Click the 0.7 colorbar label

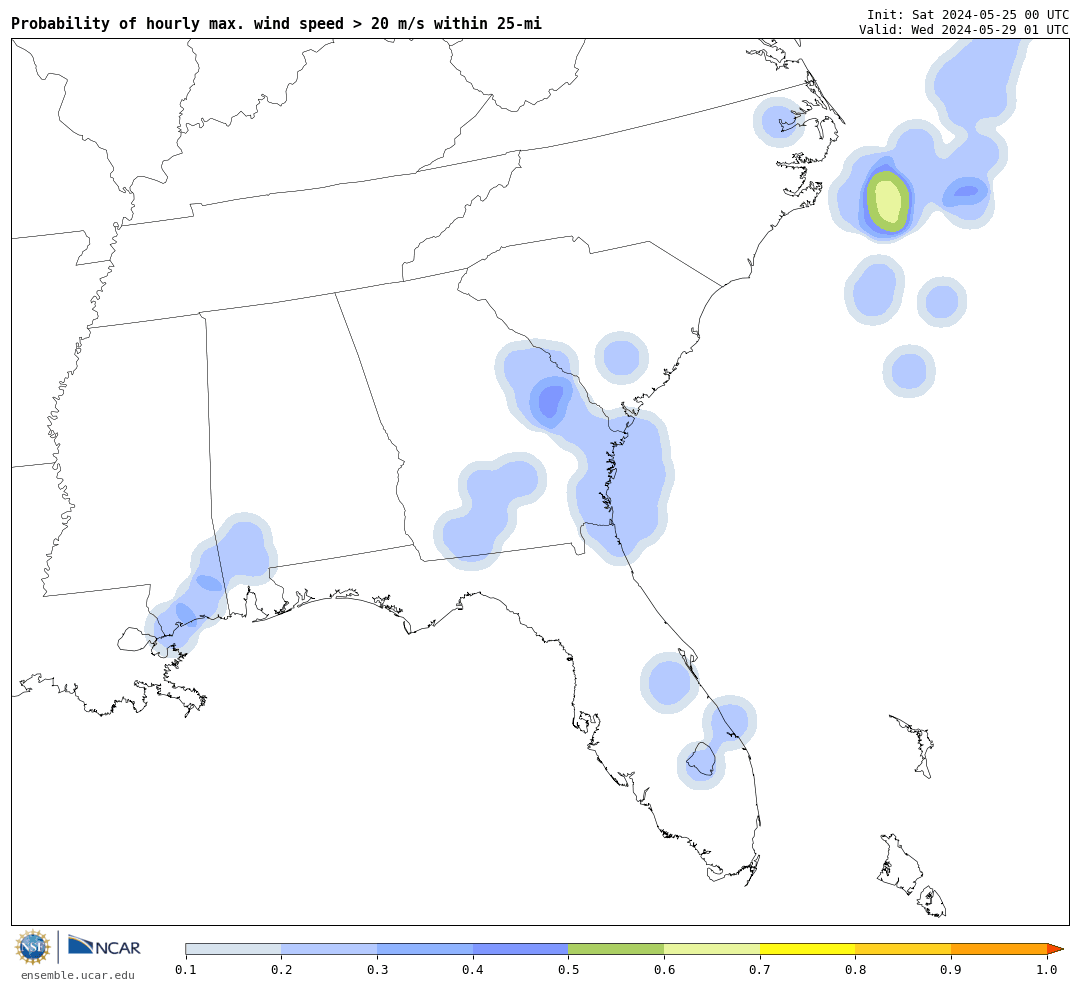coord(760,970)
